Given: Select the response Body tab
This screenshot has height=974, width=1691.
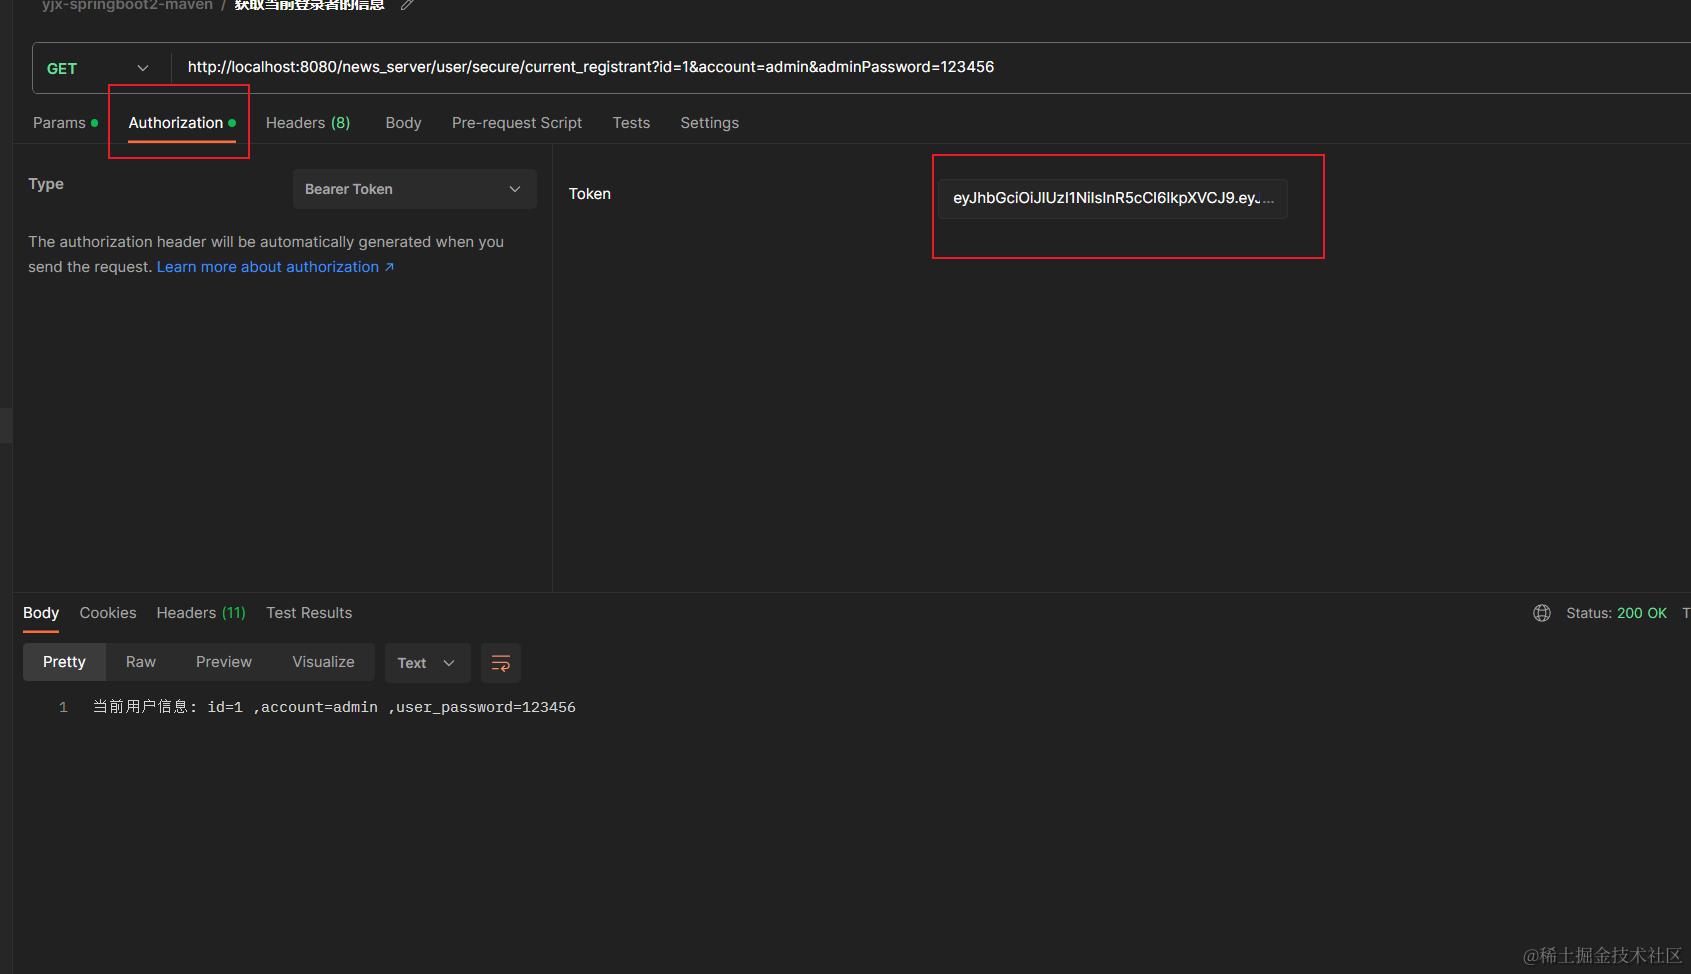Looking at the screenshot, I should point(41,613).
